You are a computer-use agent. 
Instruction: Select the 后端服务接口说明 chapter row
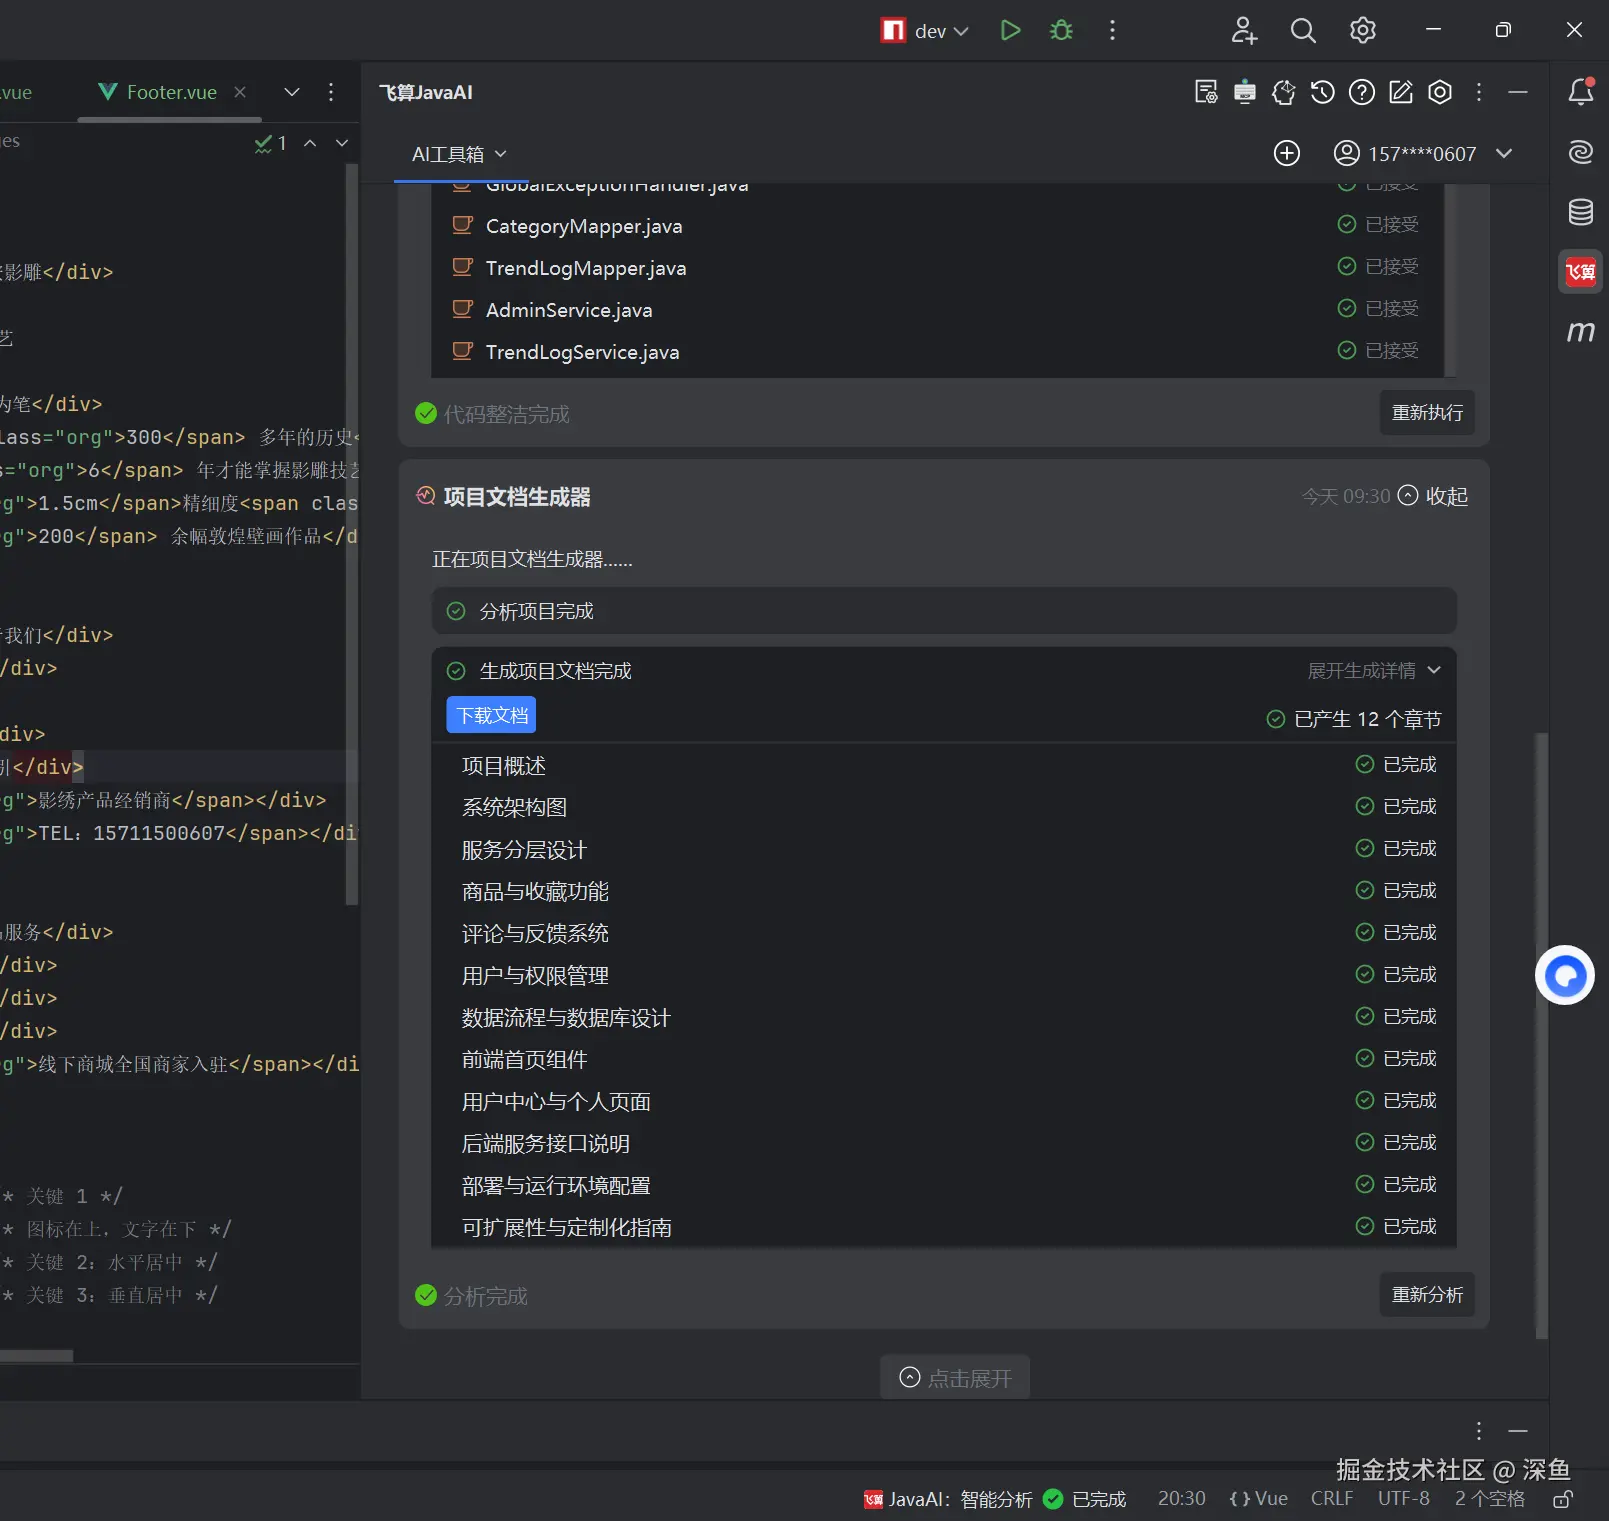coord(944,1143)
